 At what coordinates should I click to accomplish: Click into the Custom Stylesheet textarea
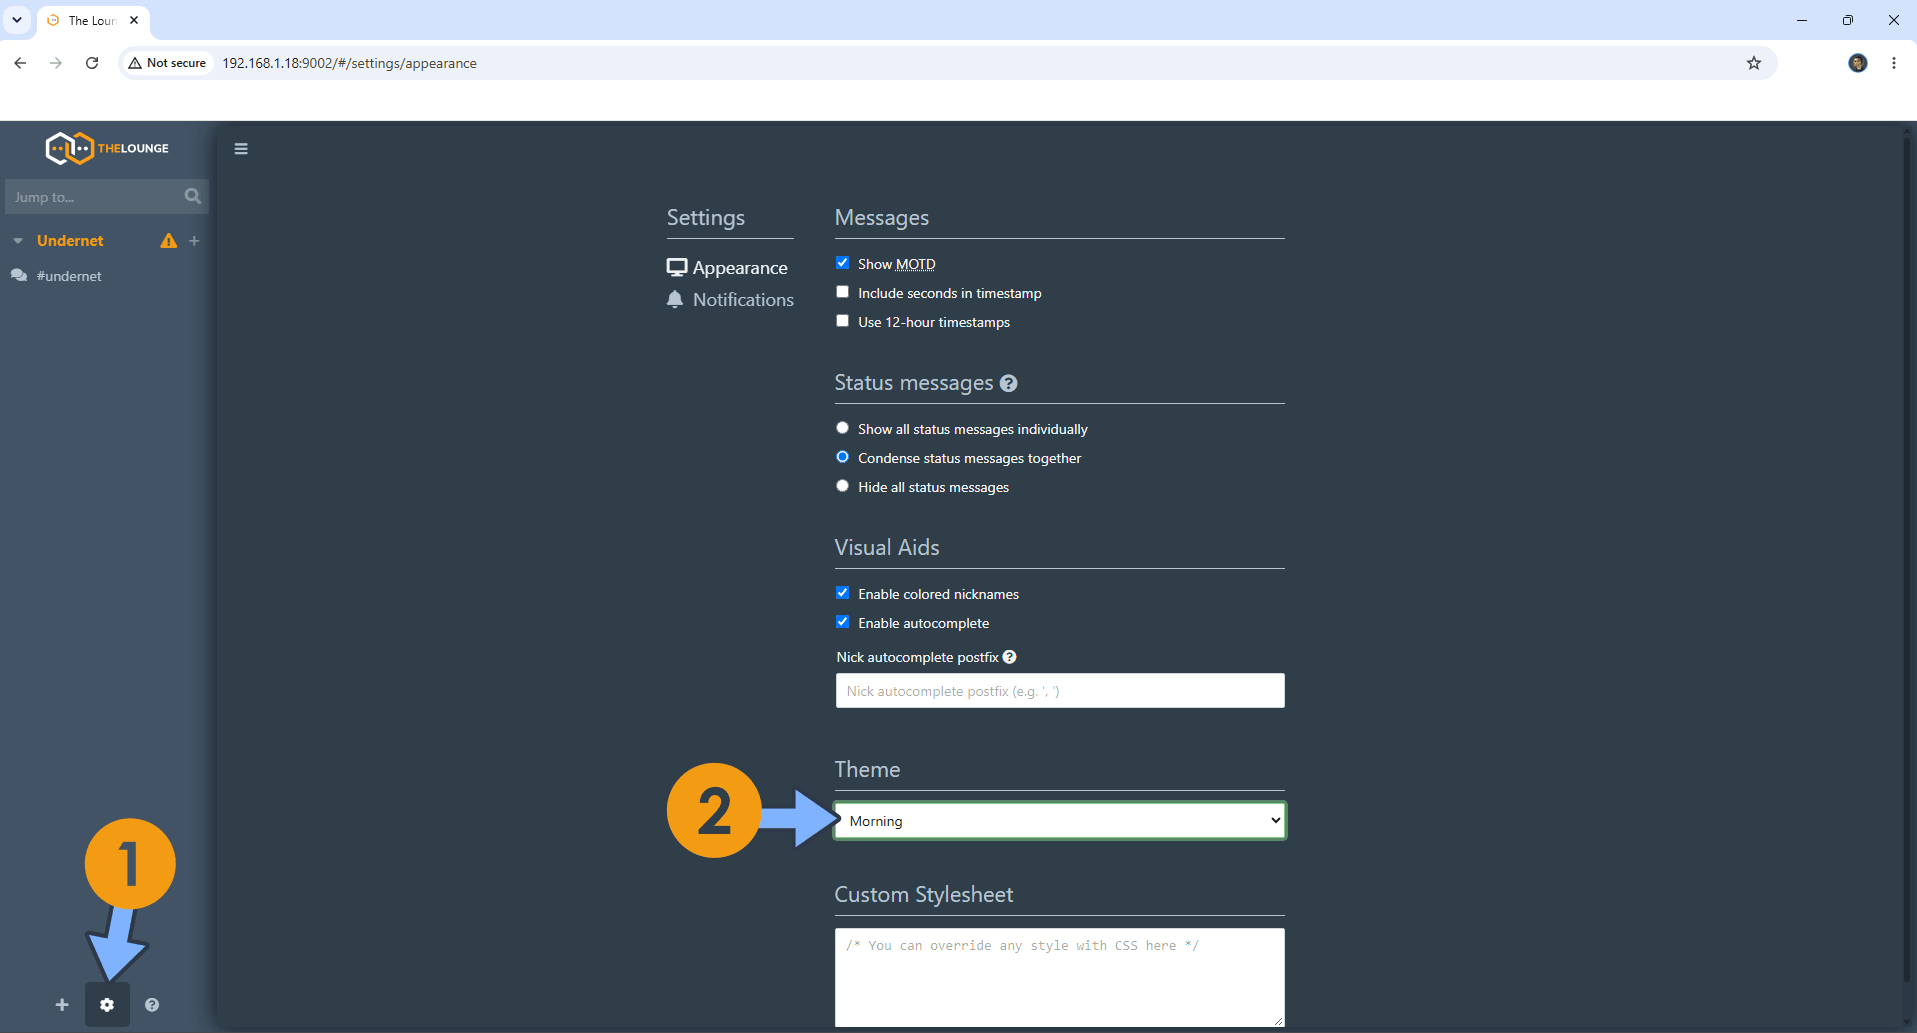(1060, 977)
